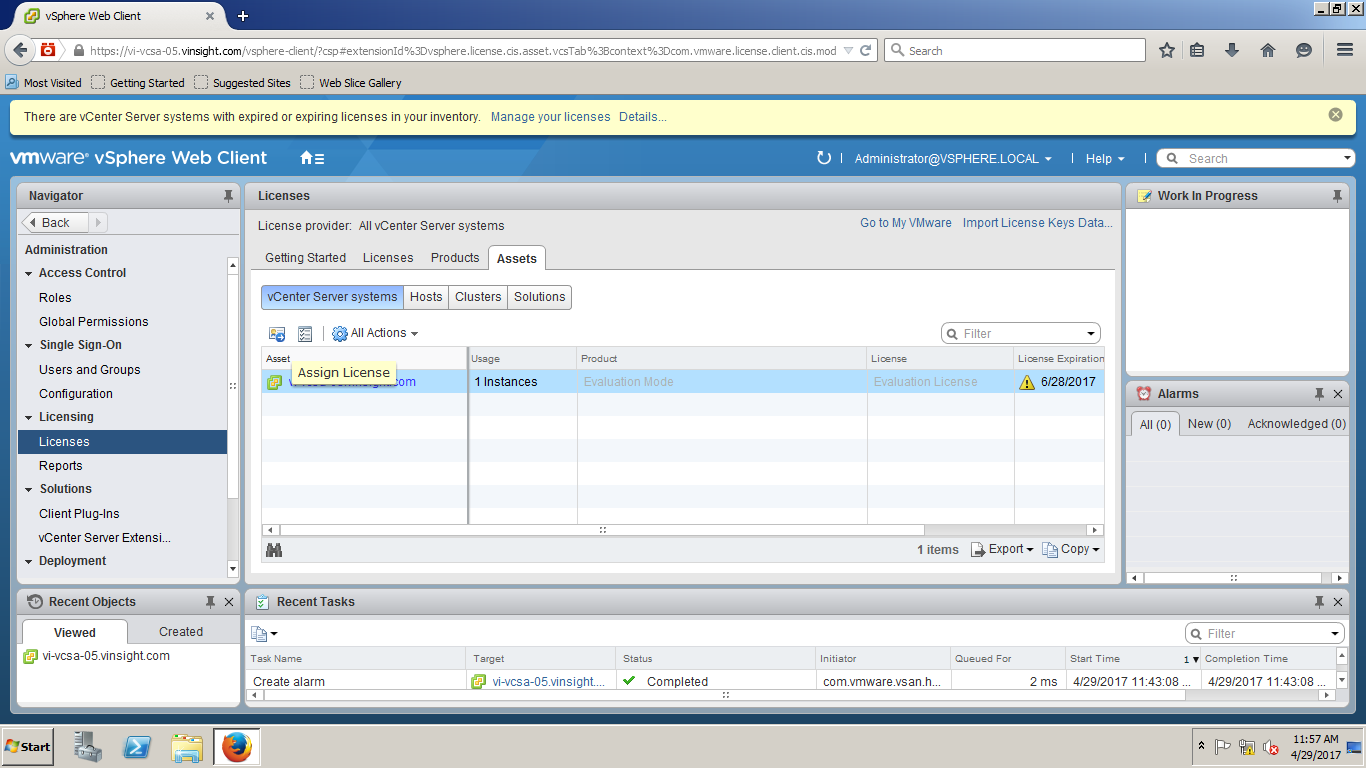Show New (0) alarms tab
Viewport: 1366px width, 768px height.
(1209, 424)
